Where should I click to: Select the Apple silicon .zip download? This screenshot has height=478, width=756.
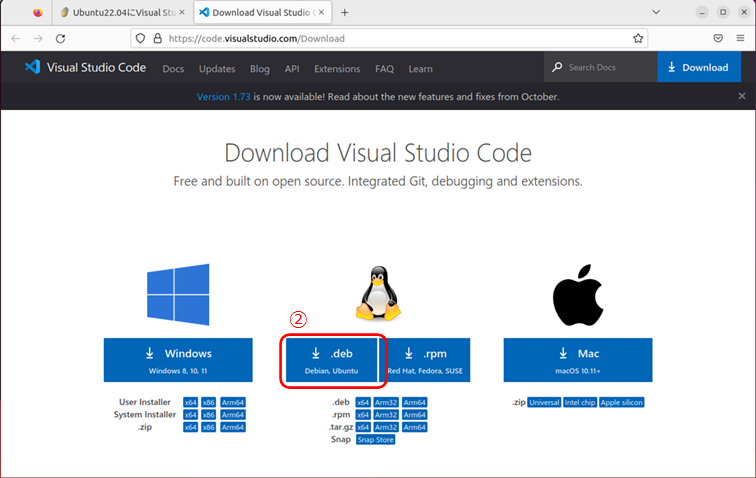(624, 402)
